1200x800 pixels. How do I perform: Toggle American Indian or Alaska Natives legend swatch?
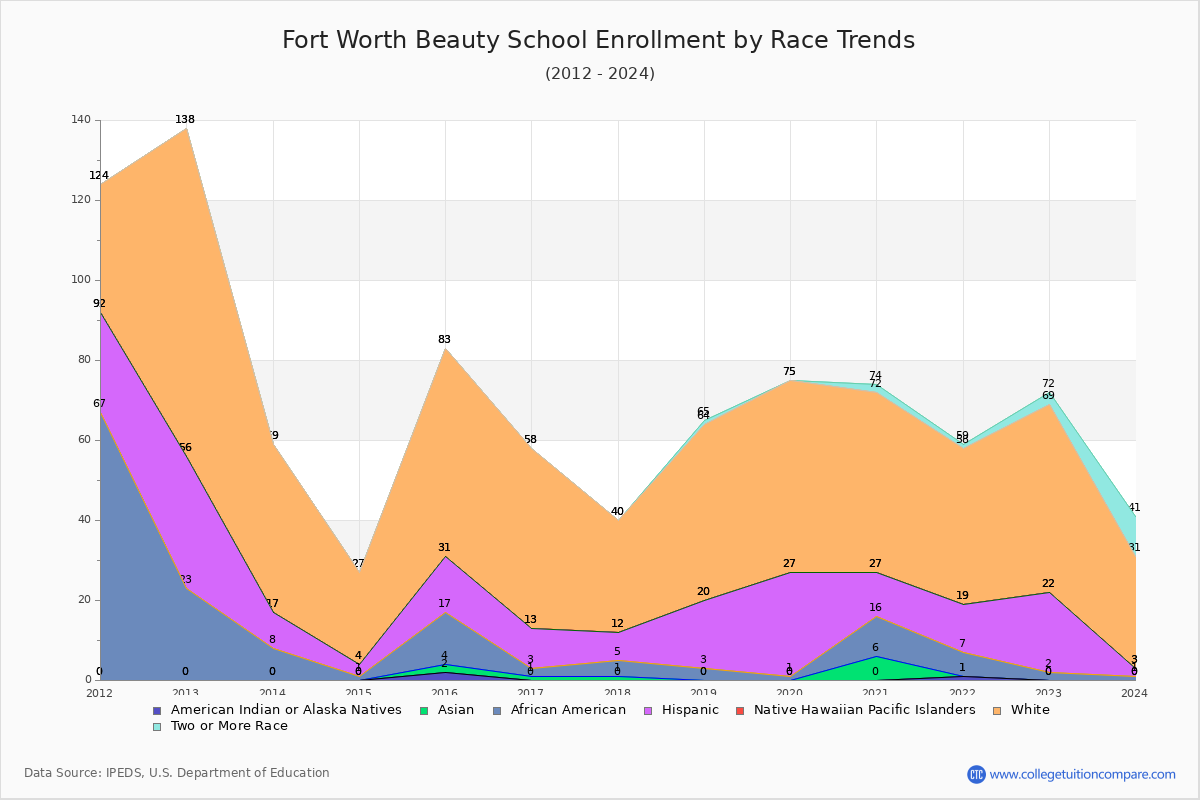tap(157, 710)
